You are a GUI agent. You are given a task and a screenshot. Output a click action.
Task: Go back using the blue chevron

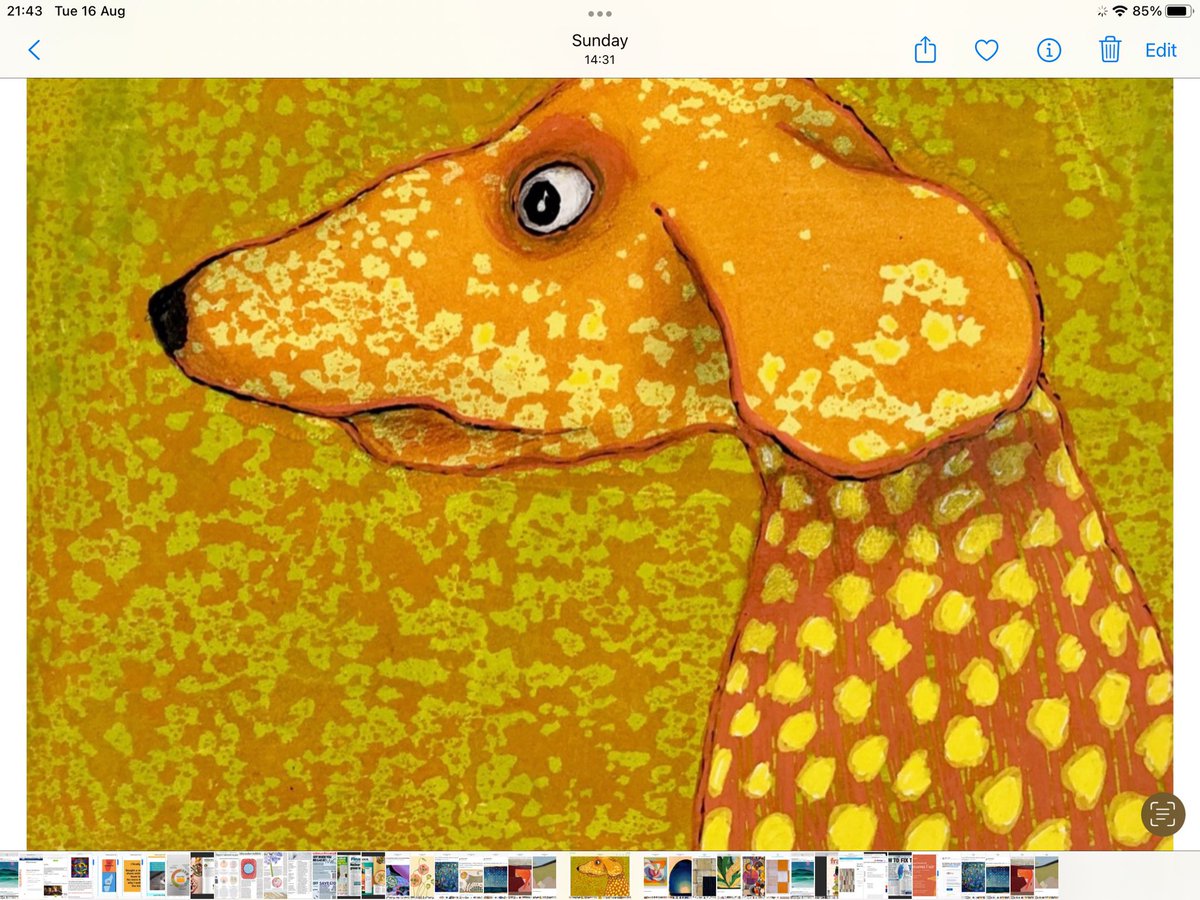(x=34, y=50)
